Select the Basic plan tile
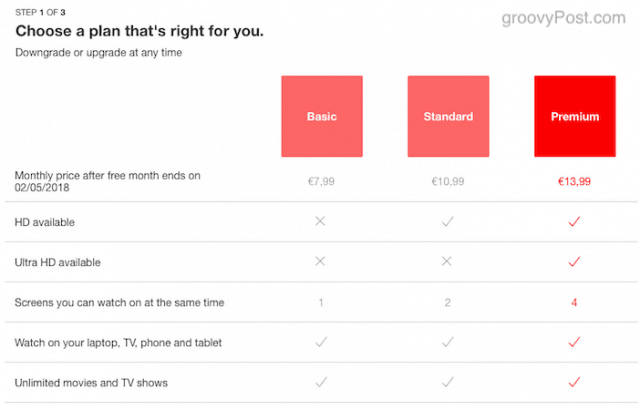Image resolution: width=640 pixels, height=410 pixels. pos(322,116)
